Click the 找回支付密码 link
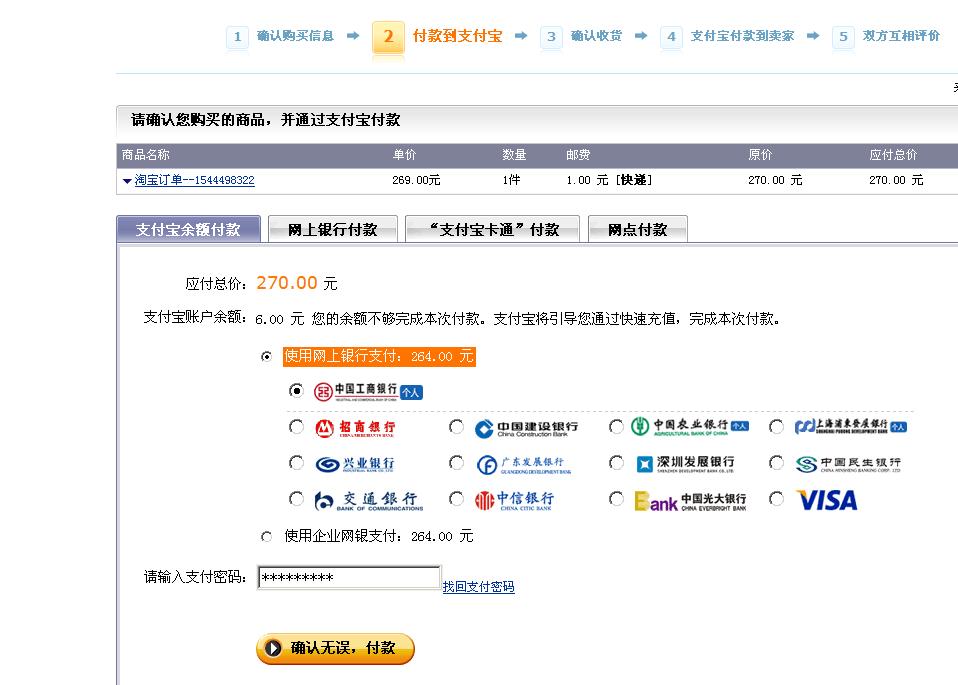 478,587
